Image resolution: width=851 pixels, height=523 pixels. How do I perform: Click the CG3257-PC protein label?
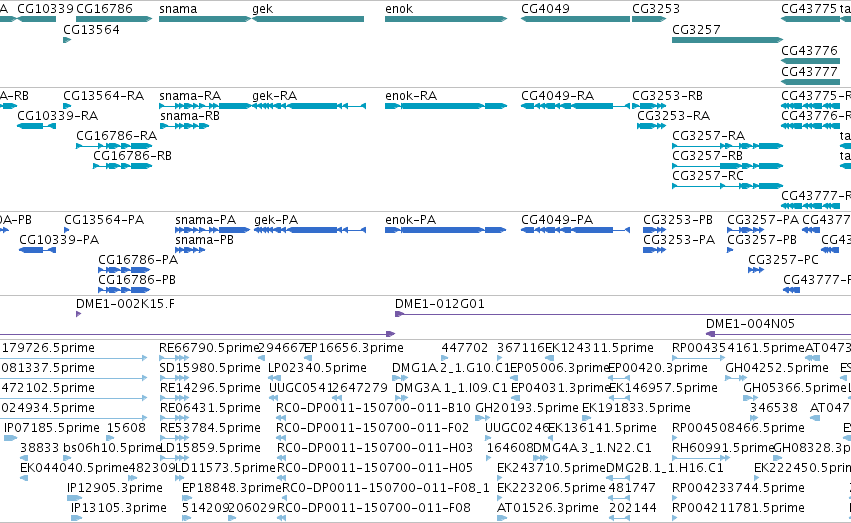[783, 260]
